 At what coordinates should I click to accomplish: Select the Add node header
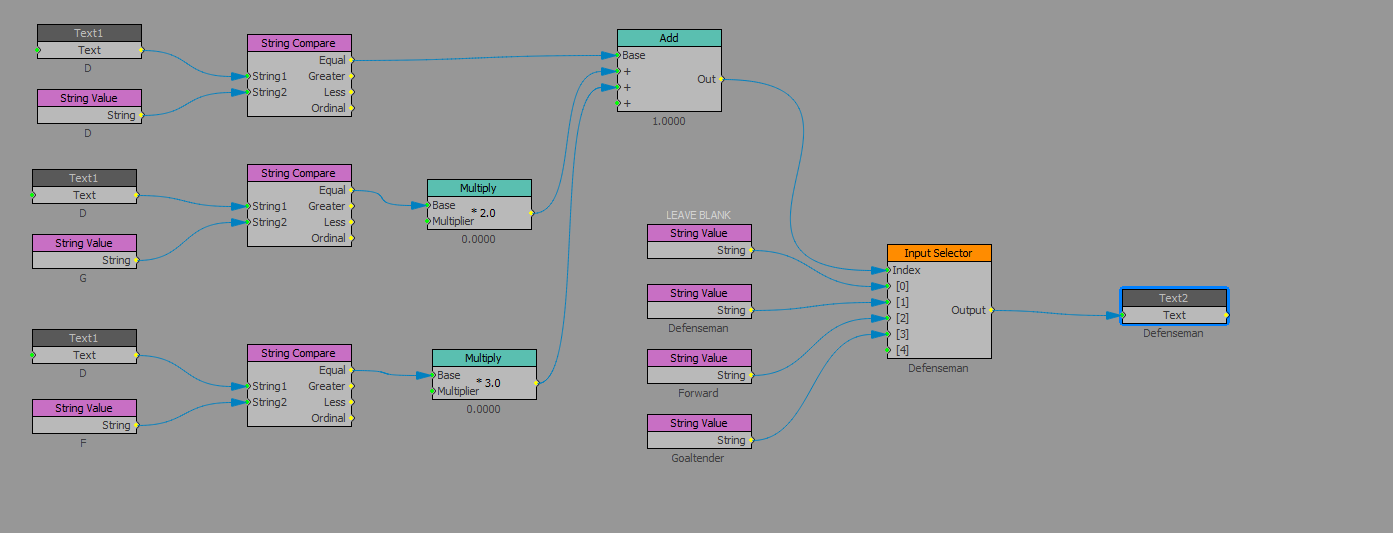click(669, 38)
